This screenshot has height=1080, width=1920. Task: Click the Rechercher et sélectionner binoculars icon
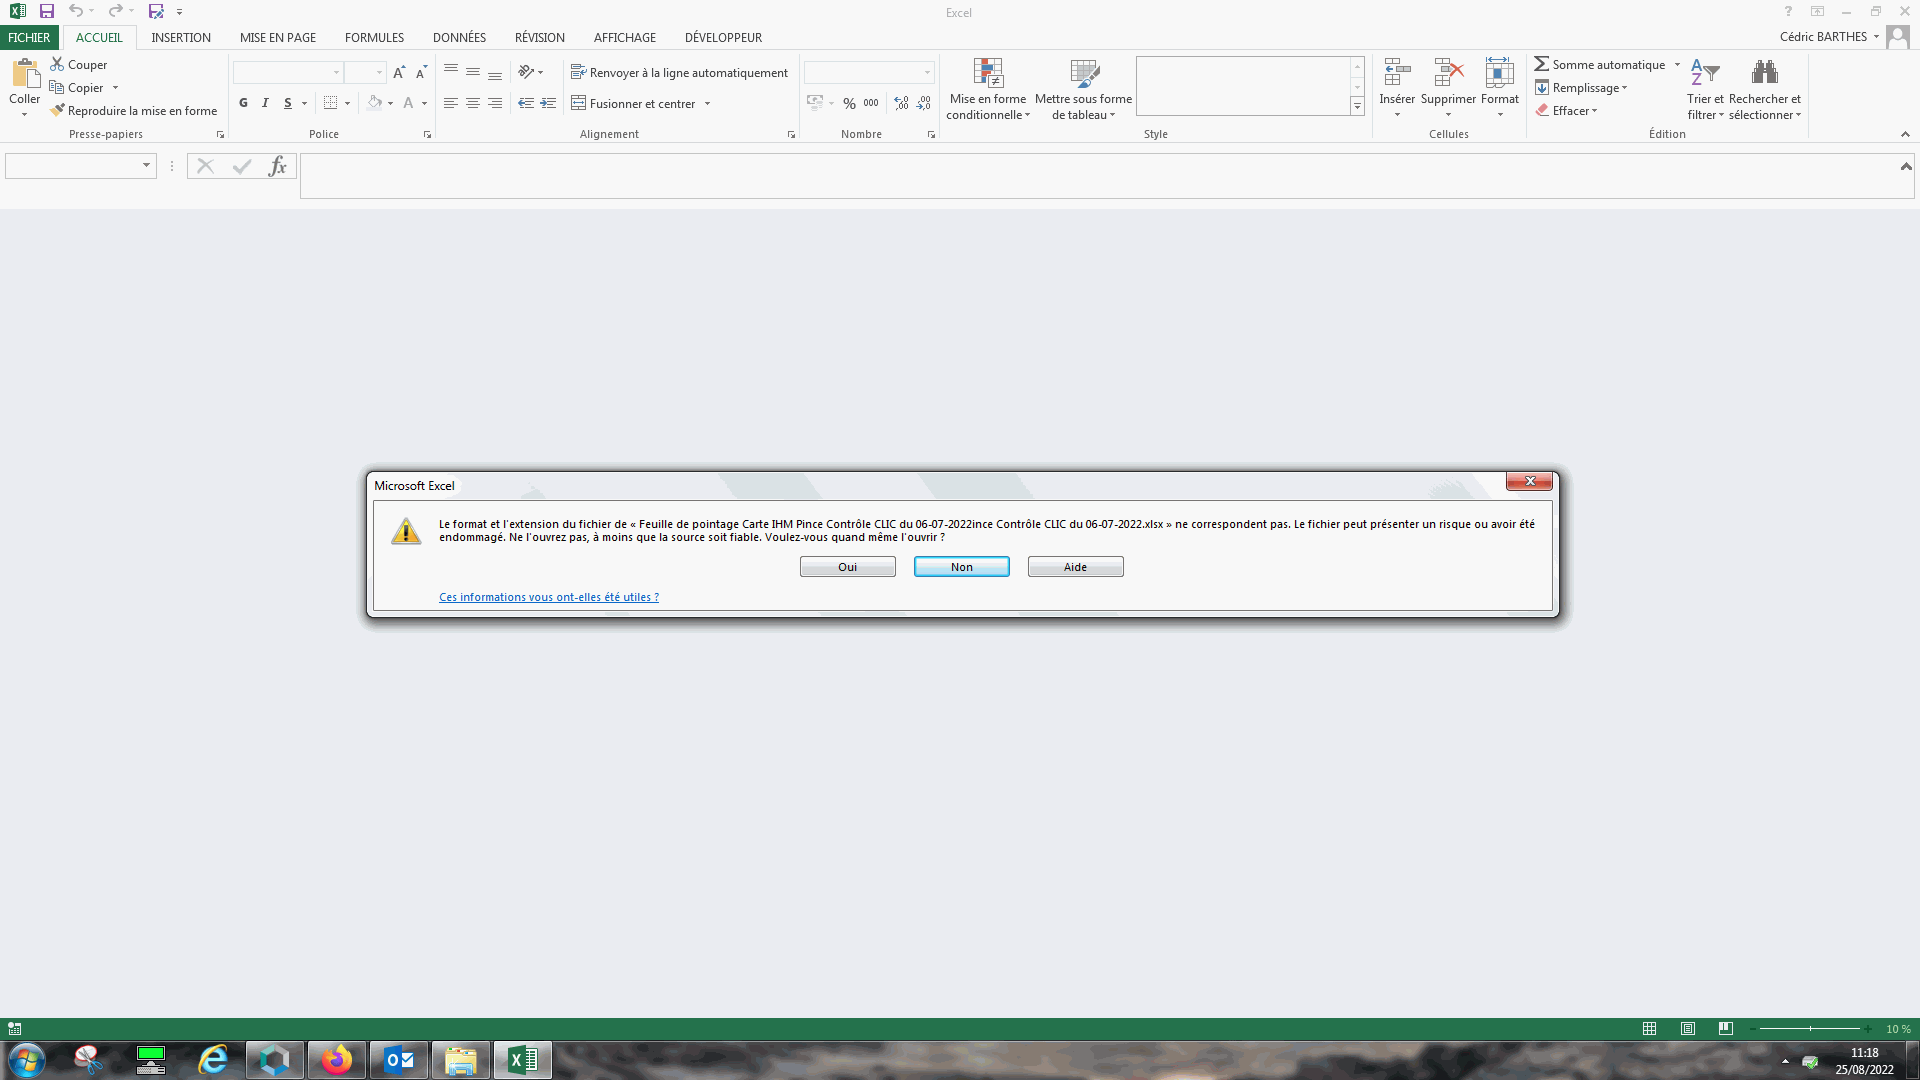point(1764,73)
